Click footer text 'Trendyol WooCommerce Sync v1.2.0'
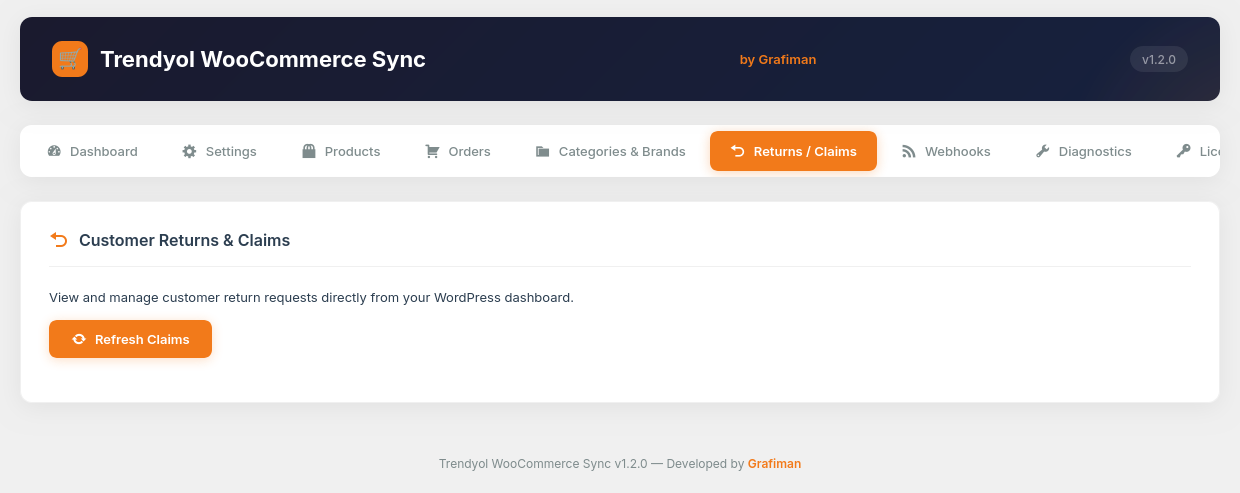This screenshot has height=493, width=1240. coord(543,464)
